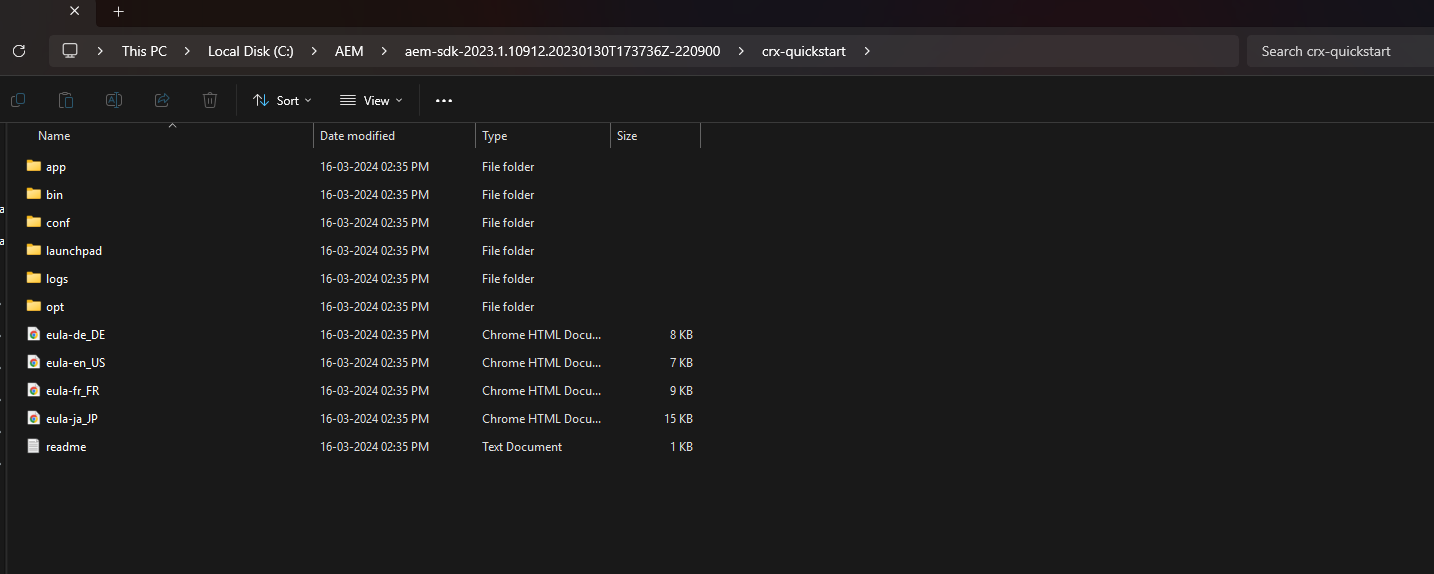Select the launchpad folder
This screenshot has width=1434, height=574.
click(x=74, y=251)
